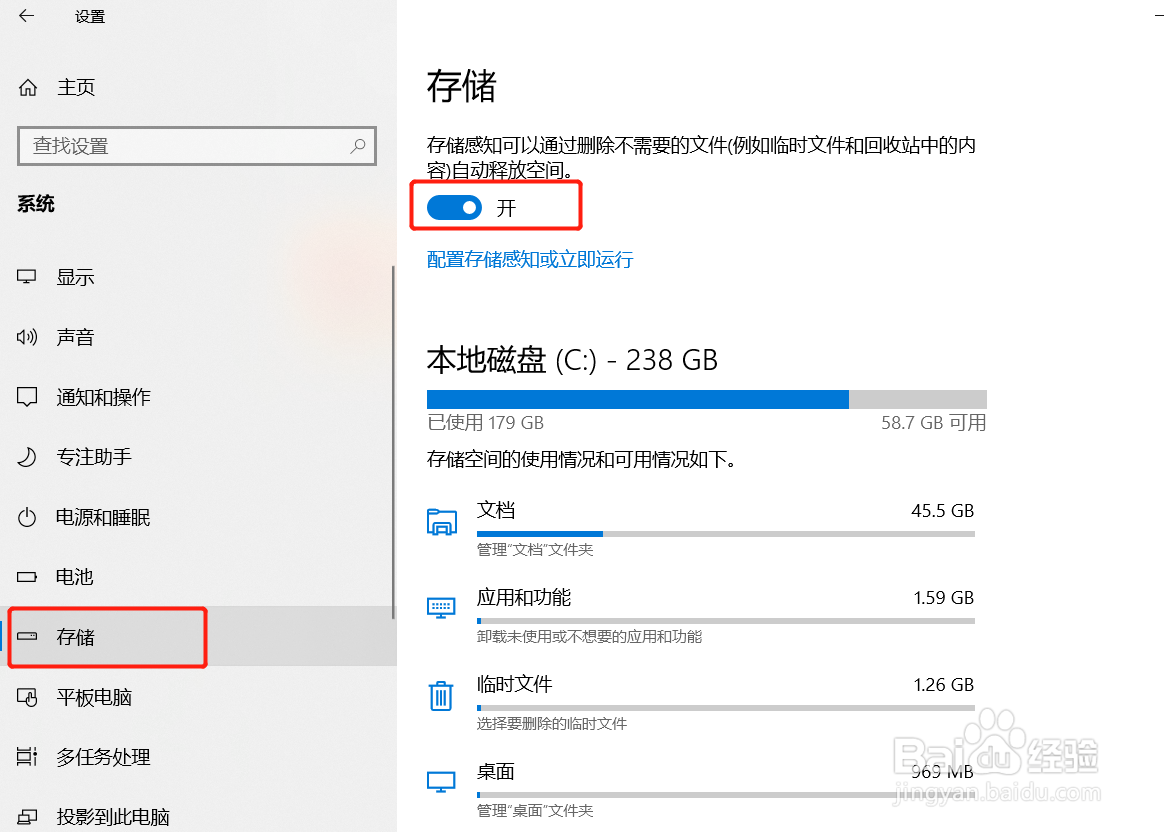1164x832 pixels.
Task: Select the 显示 display icon in sidebar
Action: 25,277
